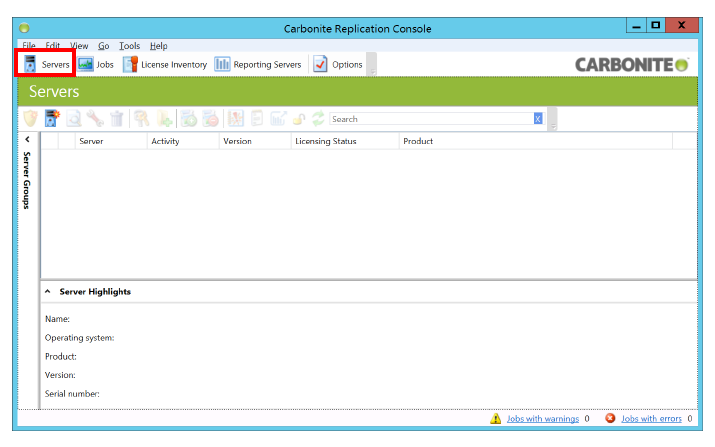Click the wrench Edit Server Properties icon

tap(95, 119)
